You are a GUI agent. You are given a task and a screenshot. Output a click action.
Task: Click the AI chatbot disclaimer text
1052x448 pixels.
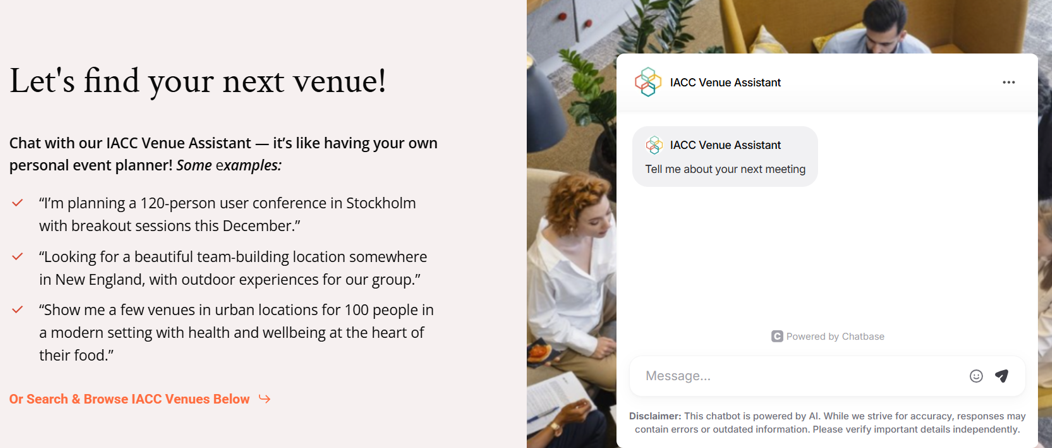tap(827, 423)
